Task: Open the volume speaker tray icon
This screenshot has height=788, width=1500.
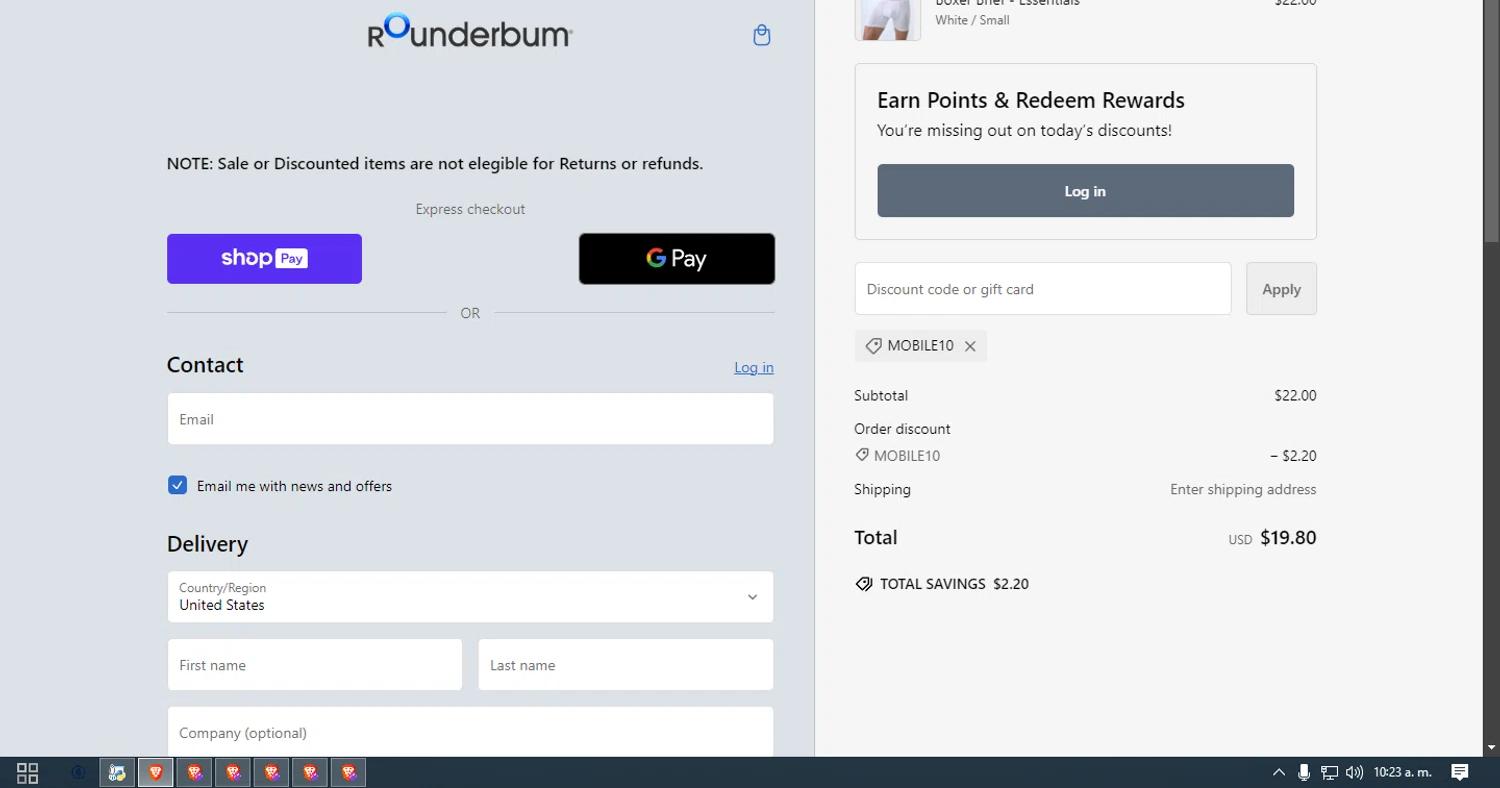Action: pyautogui.click(x=1354, y=772)
